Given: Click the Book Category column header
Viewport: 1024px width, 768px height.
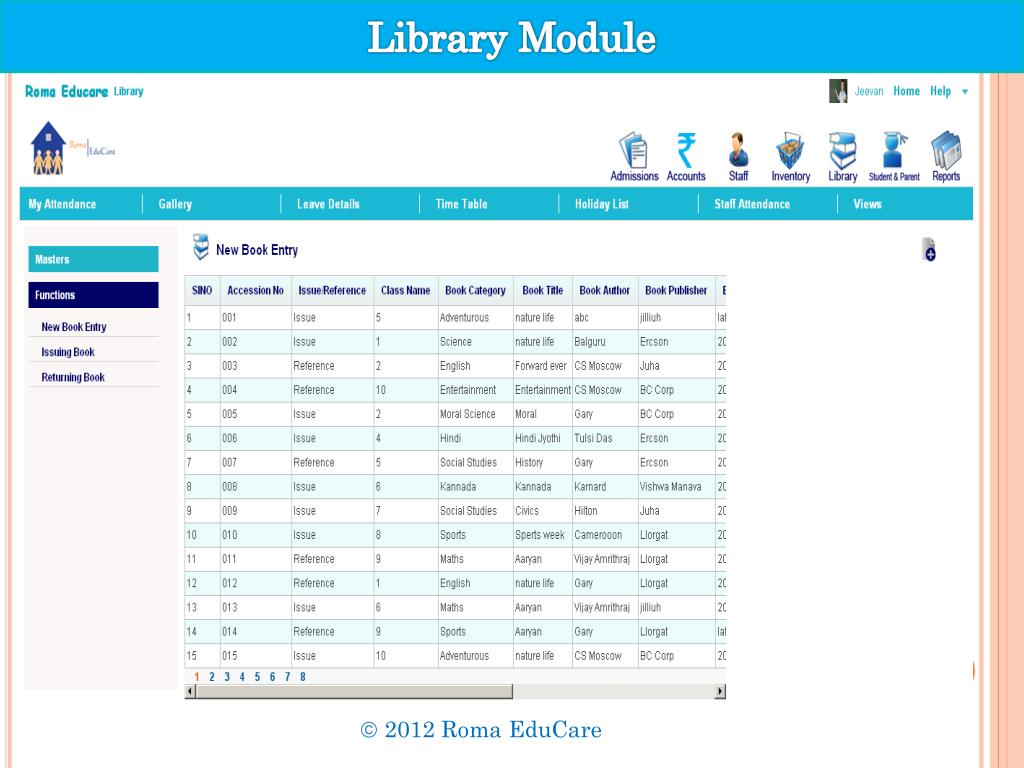Looking at the screenshot, I should [x=475, y=290].
